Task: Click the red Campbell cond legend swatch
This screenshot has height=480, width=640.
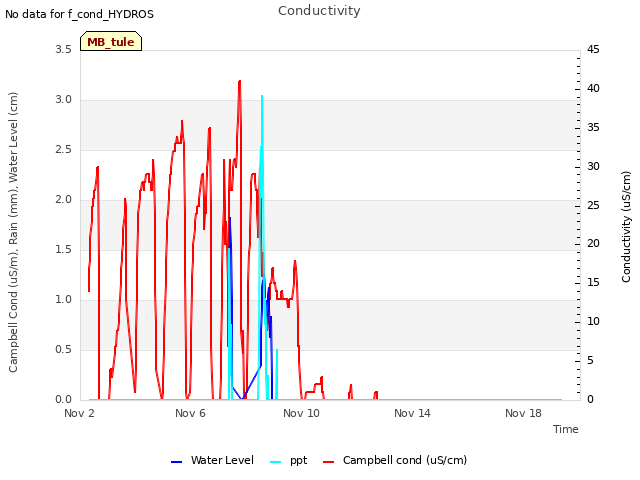Action: (x=329, y=462)
